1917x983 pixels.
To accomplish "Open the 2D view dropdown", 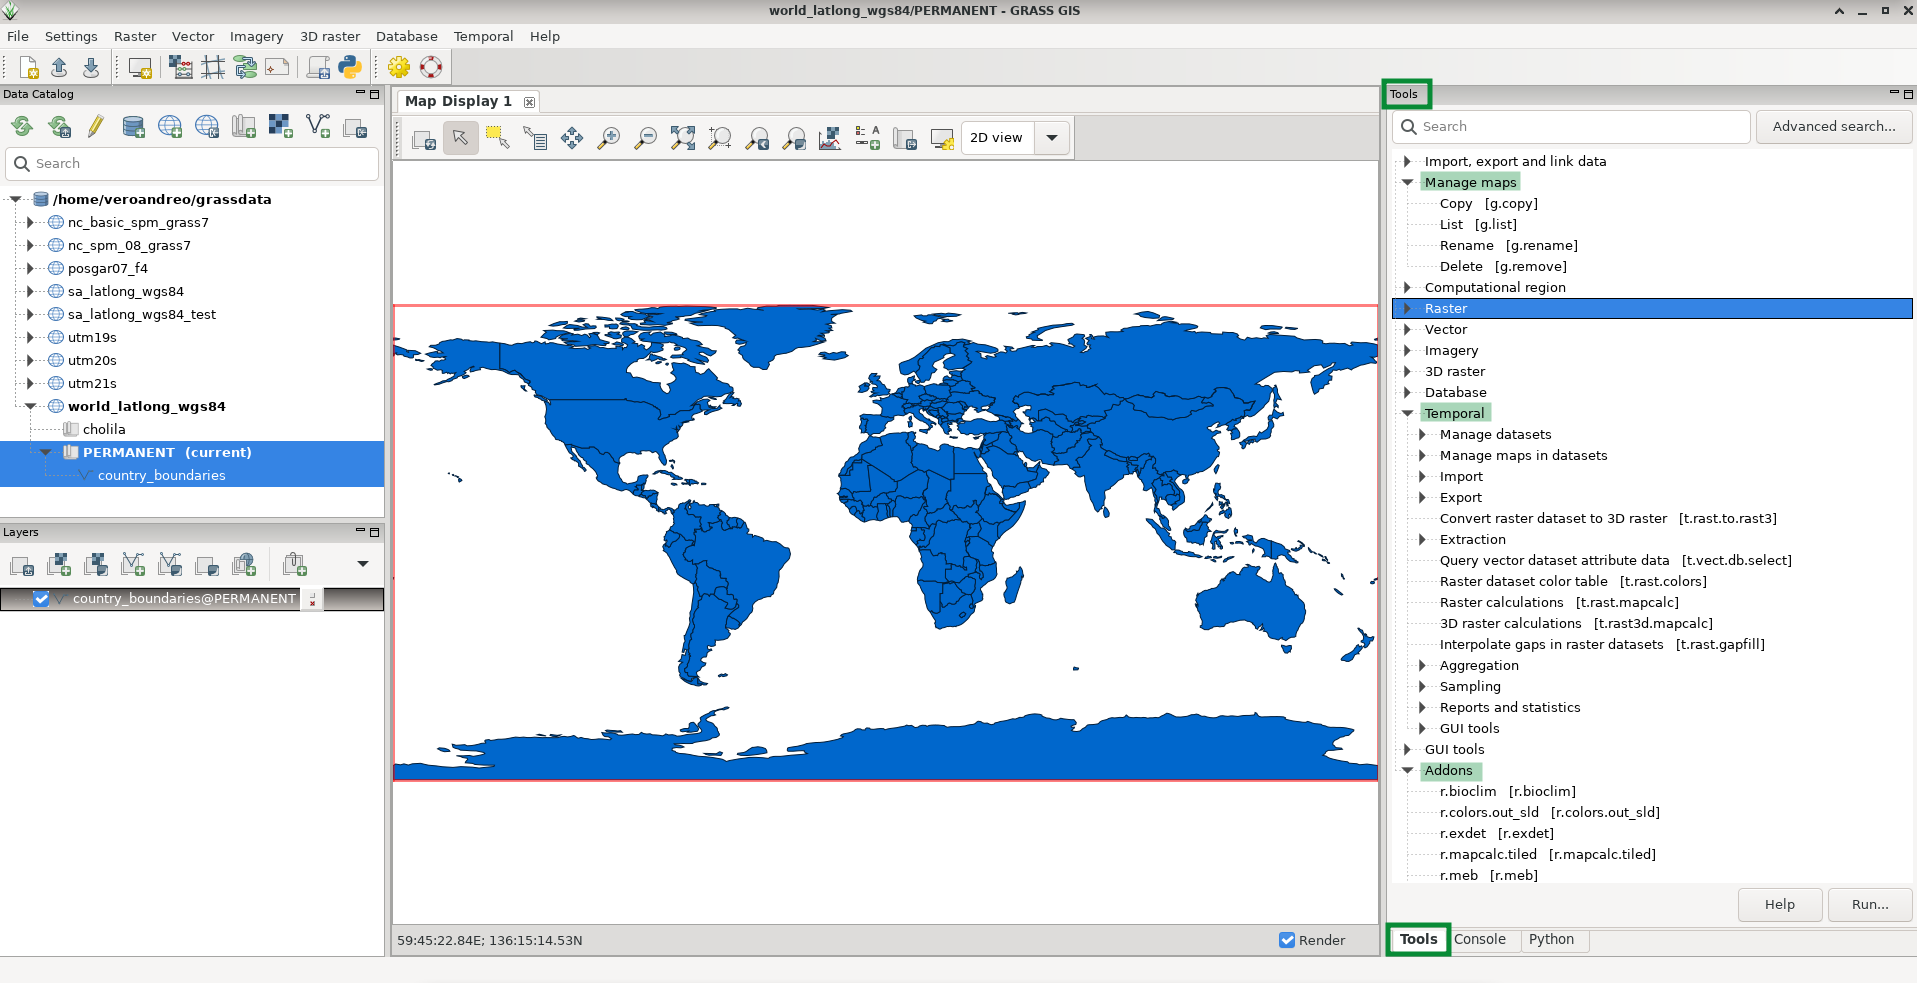I will point(1052,138).
